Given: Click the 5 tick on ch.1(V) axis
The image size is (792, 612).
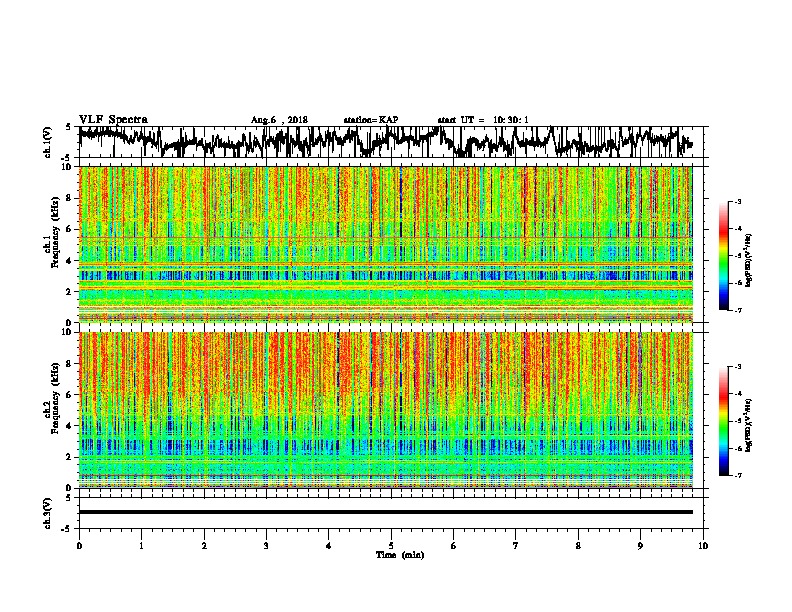Looking at the screenshot, I should click(x=68, y=127).
